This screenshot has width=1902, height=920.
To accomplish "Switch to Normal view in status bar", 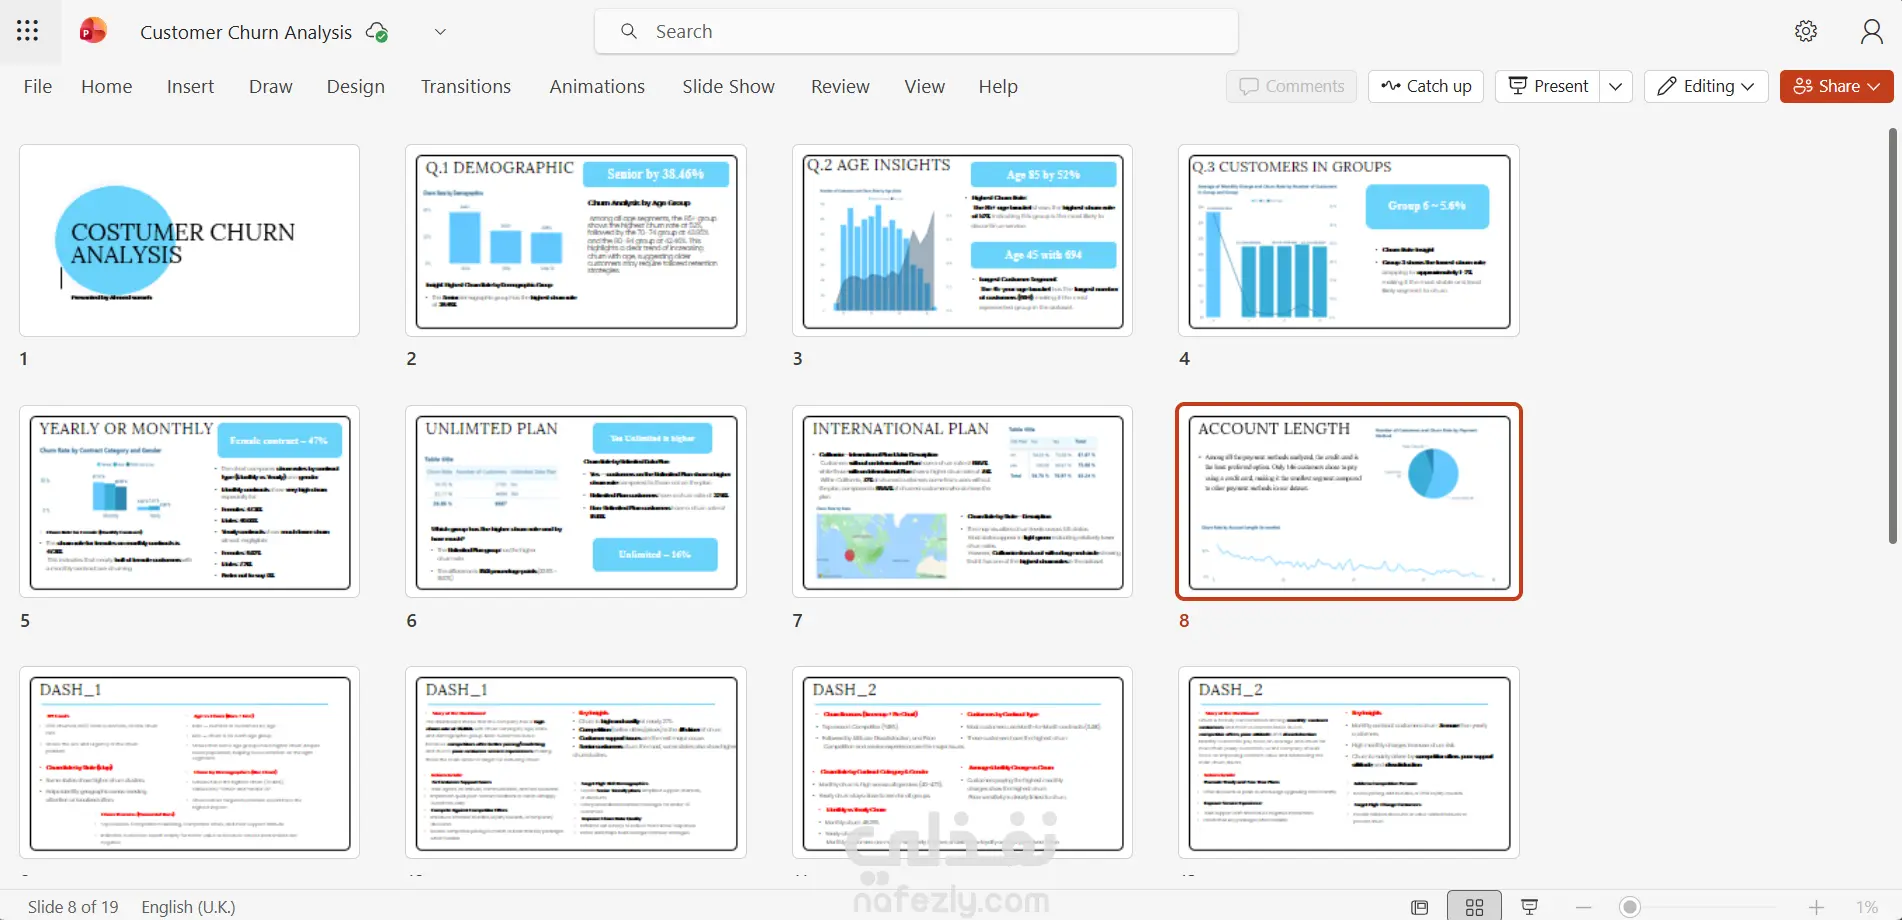I will (x=1420, y=907).
